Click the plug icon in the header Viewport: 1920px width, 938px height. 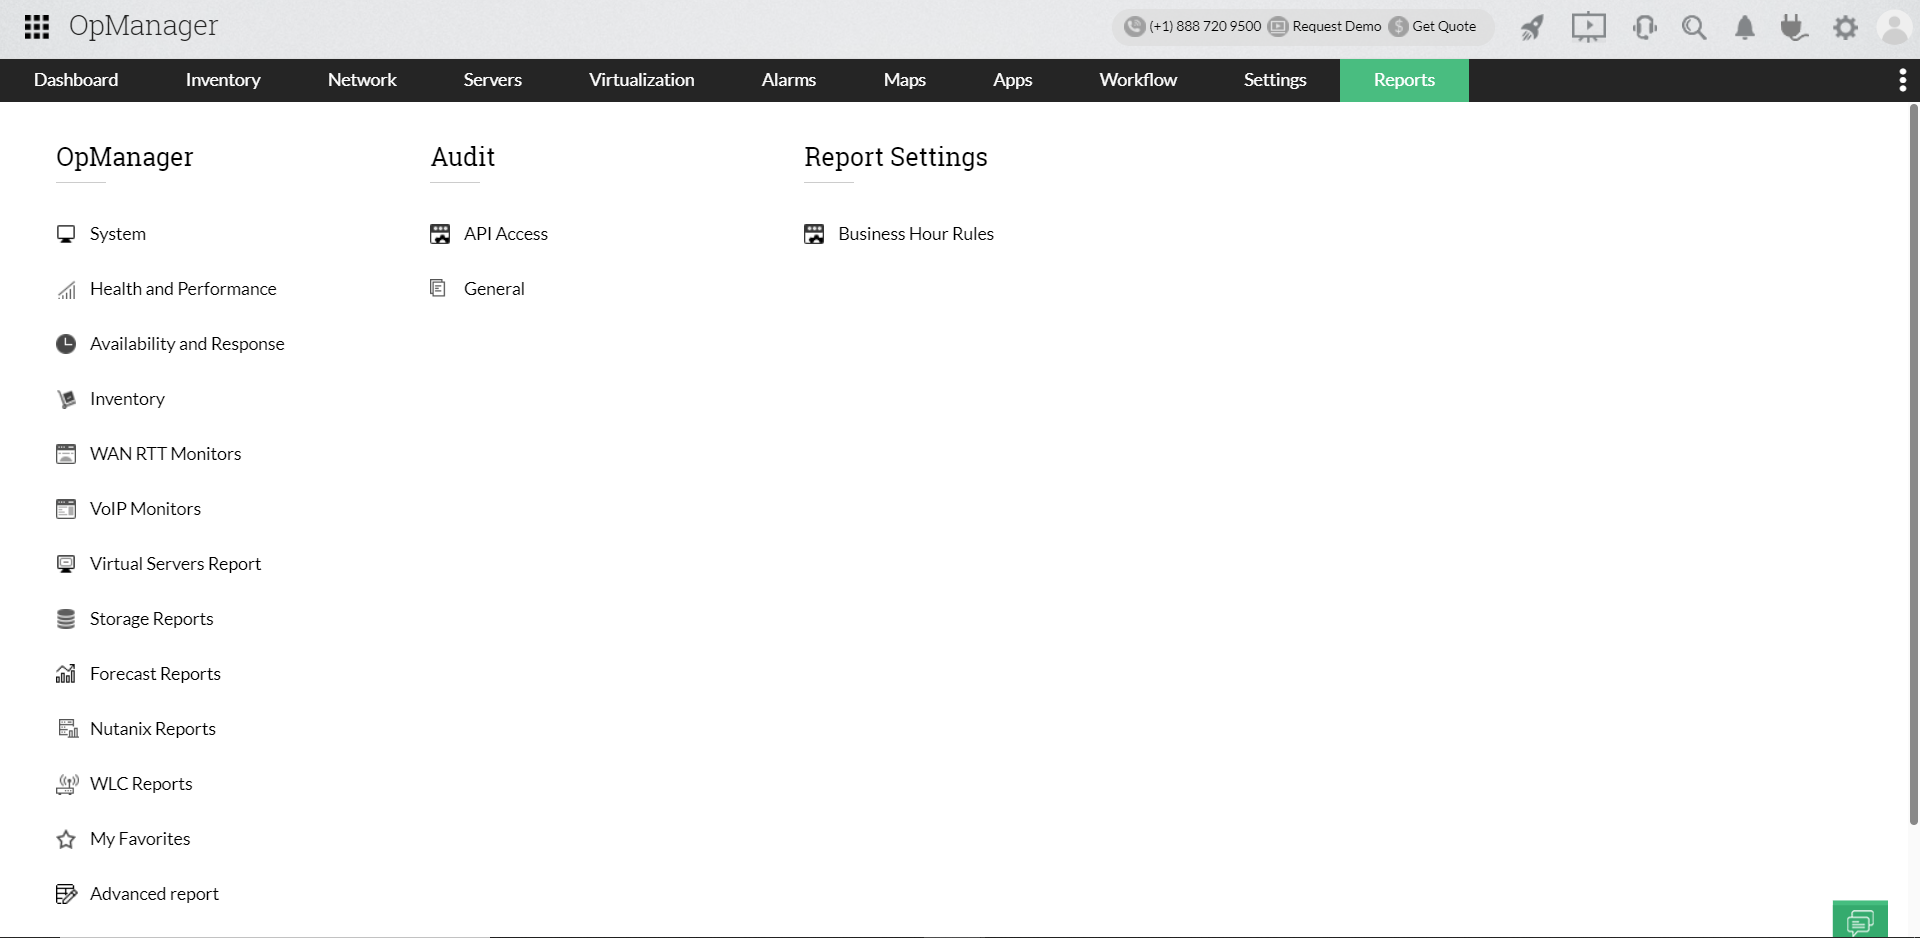pos(1794,27)
